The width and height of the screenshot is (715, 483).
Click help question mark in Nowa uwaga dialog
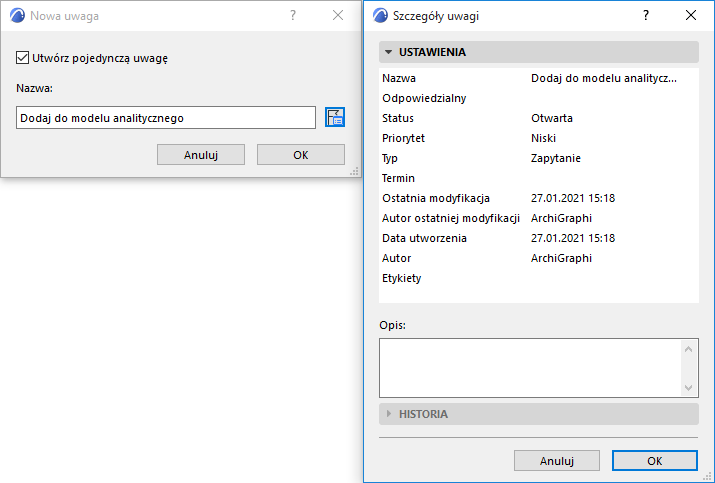[x=292, y=16]
